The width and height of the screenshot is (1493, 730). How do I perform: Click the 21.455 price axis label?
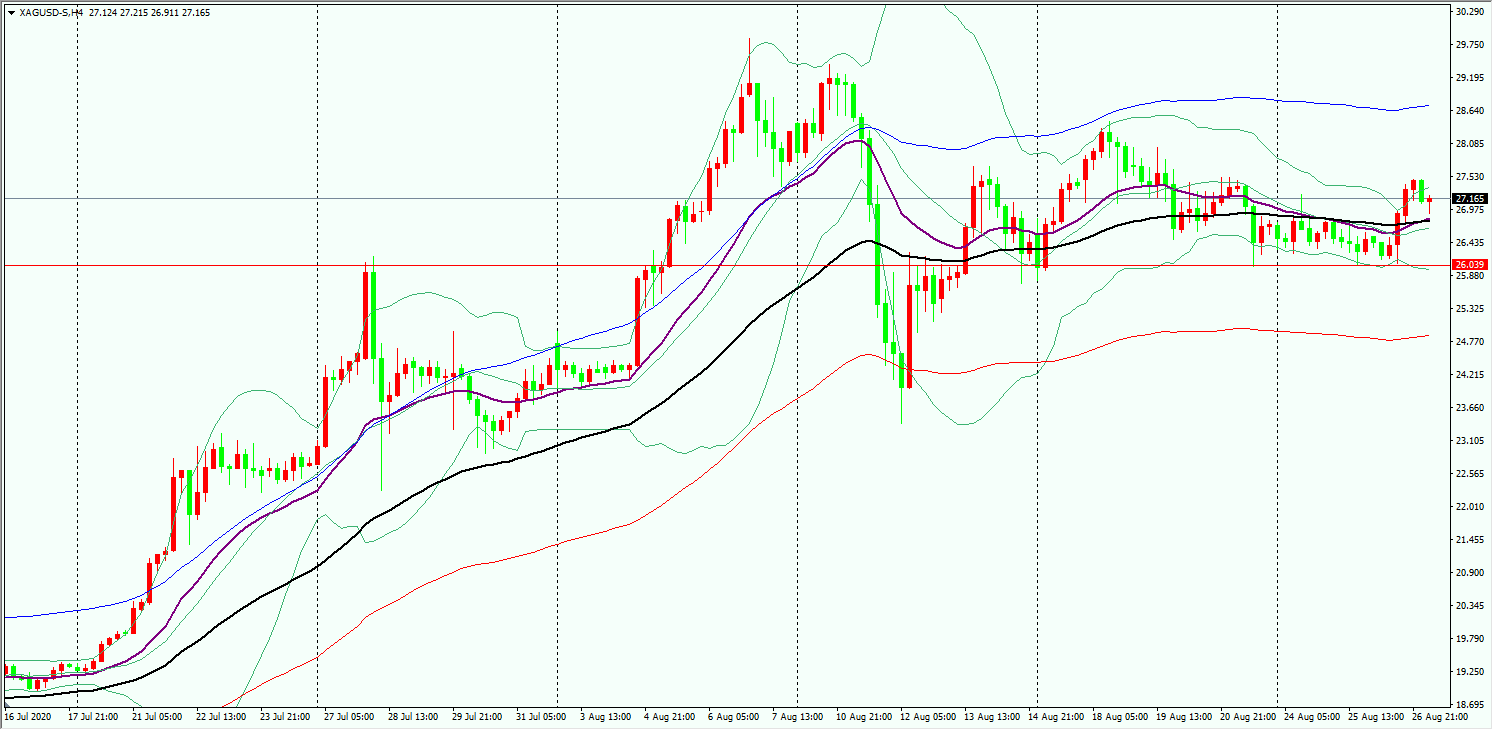click(1469, 540)
